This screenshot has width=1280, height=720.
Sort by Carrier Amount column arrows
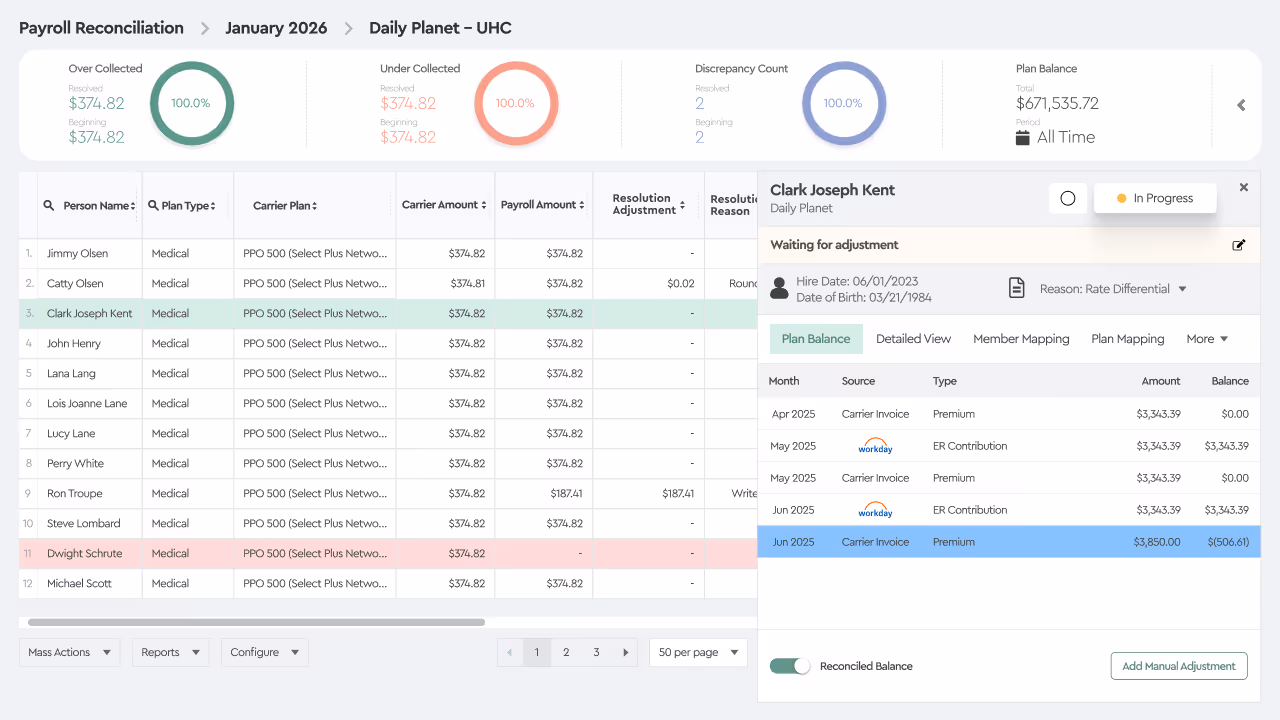point(484,205)
